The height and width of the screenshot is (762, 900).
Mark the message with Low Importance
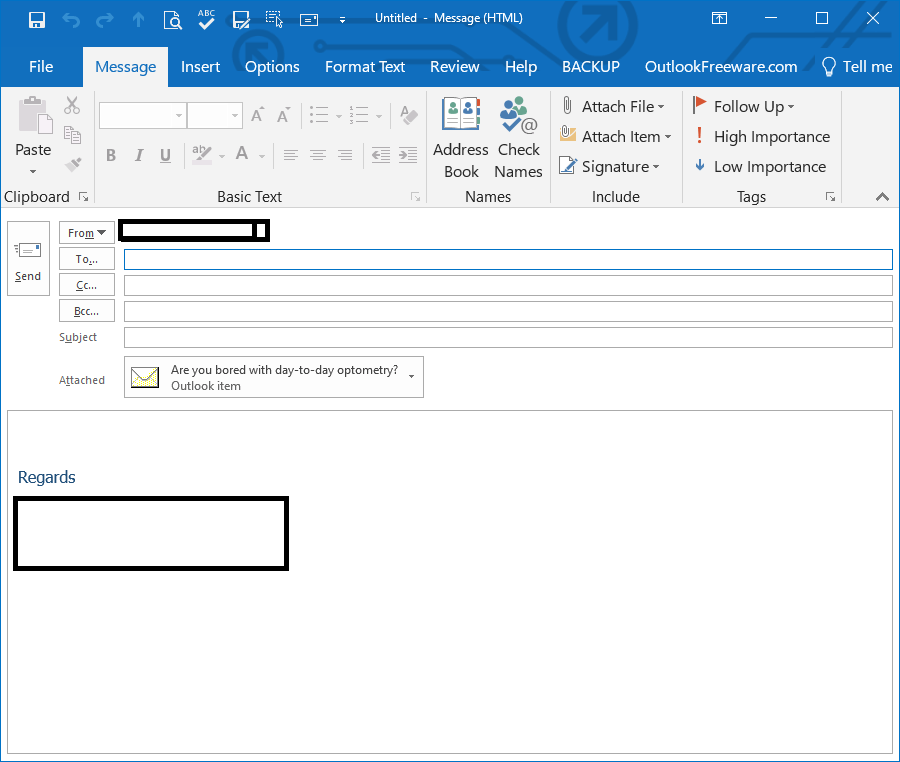point(760,166)
